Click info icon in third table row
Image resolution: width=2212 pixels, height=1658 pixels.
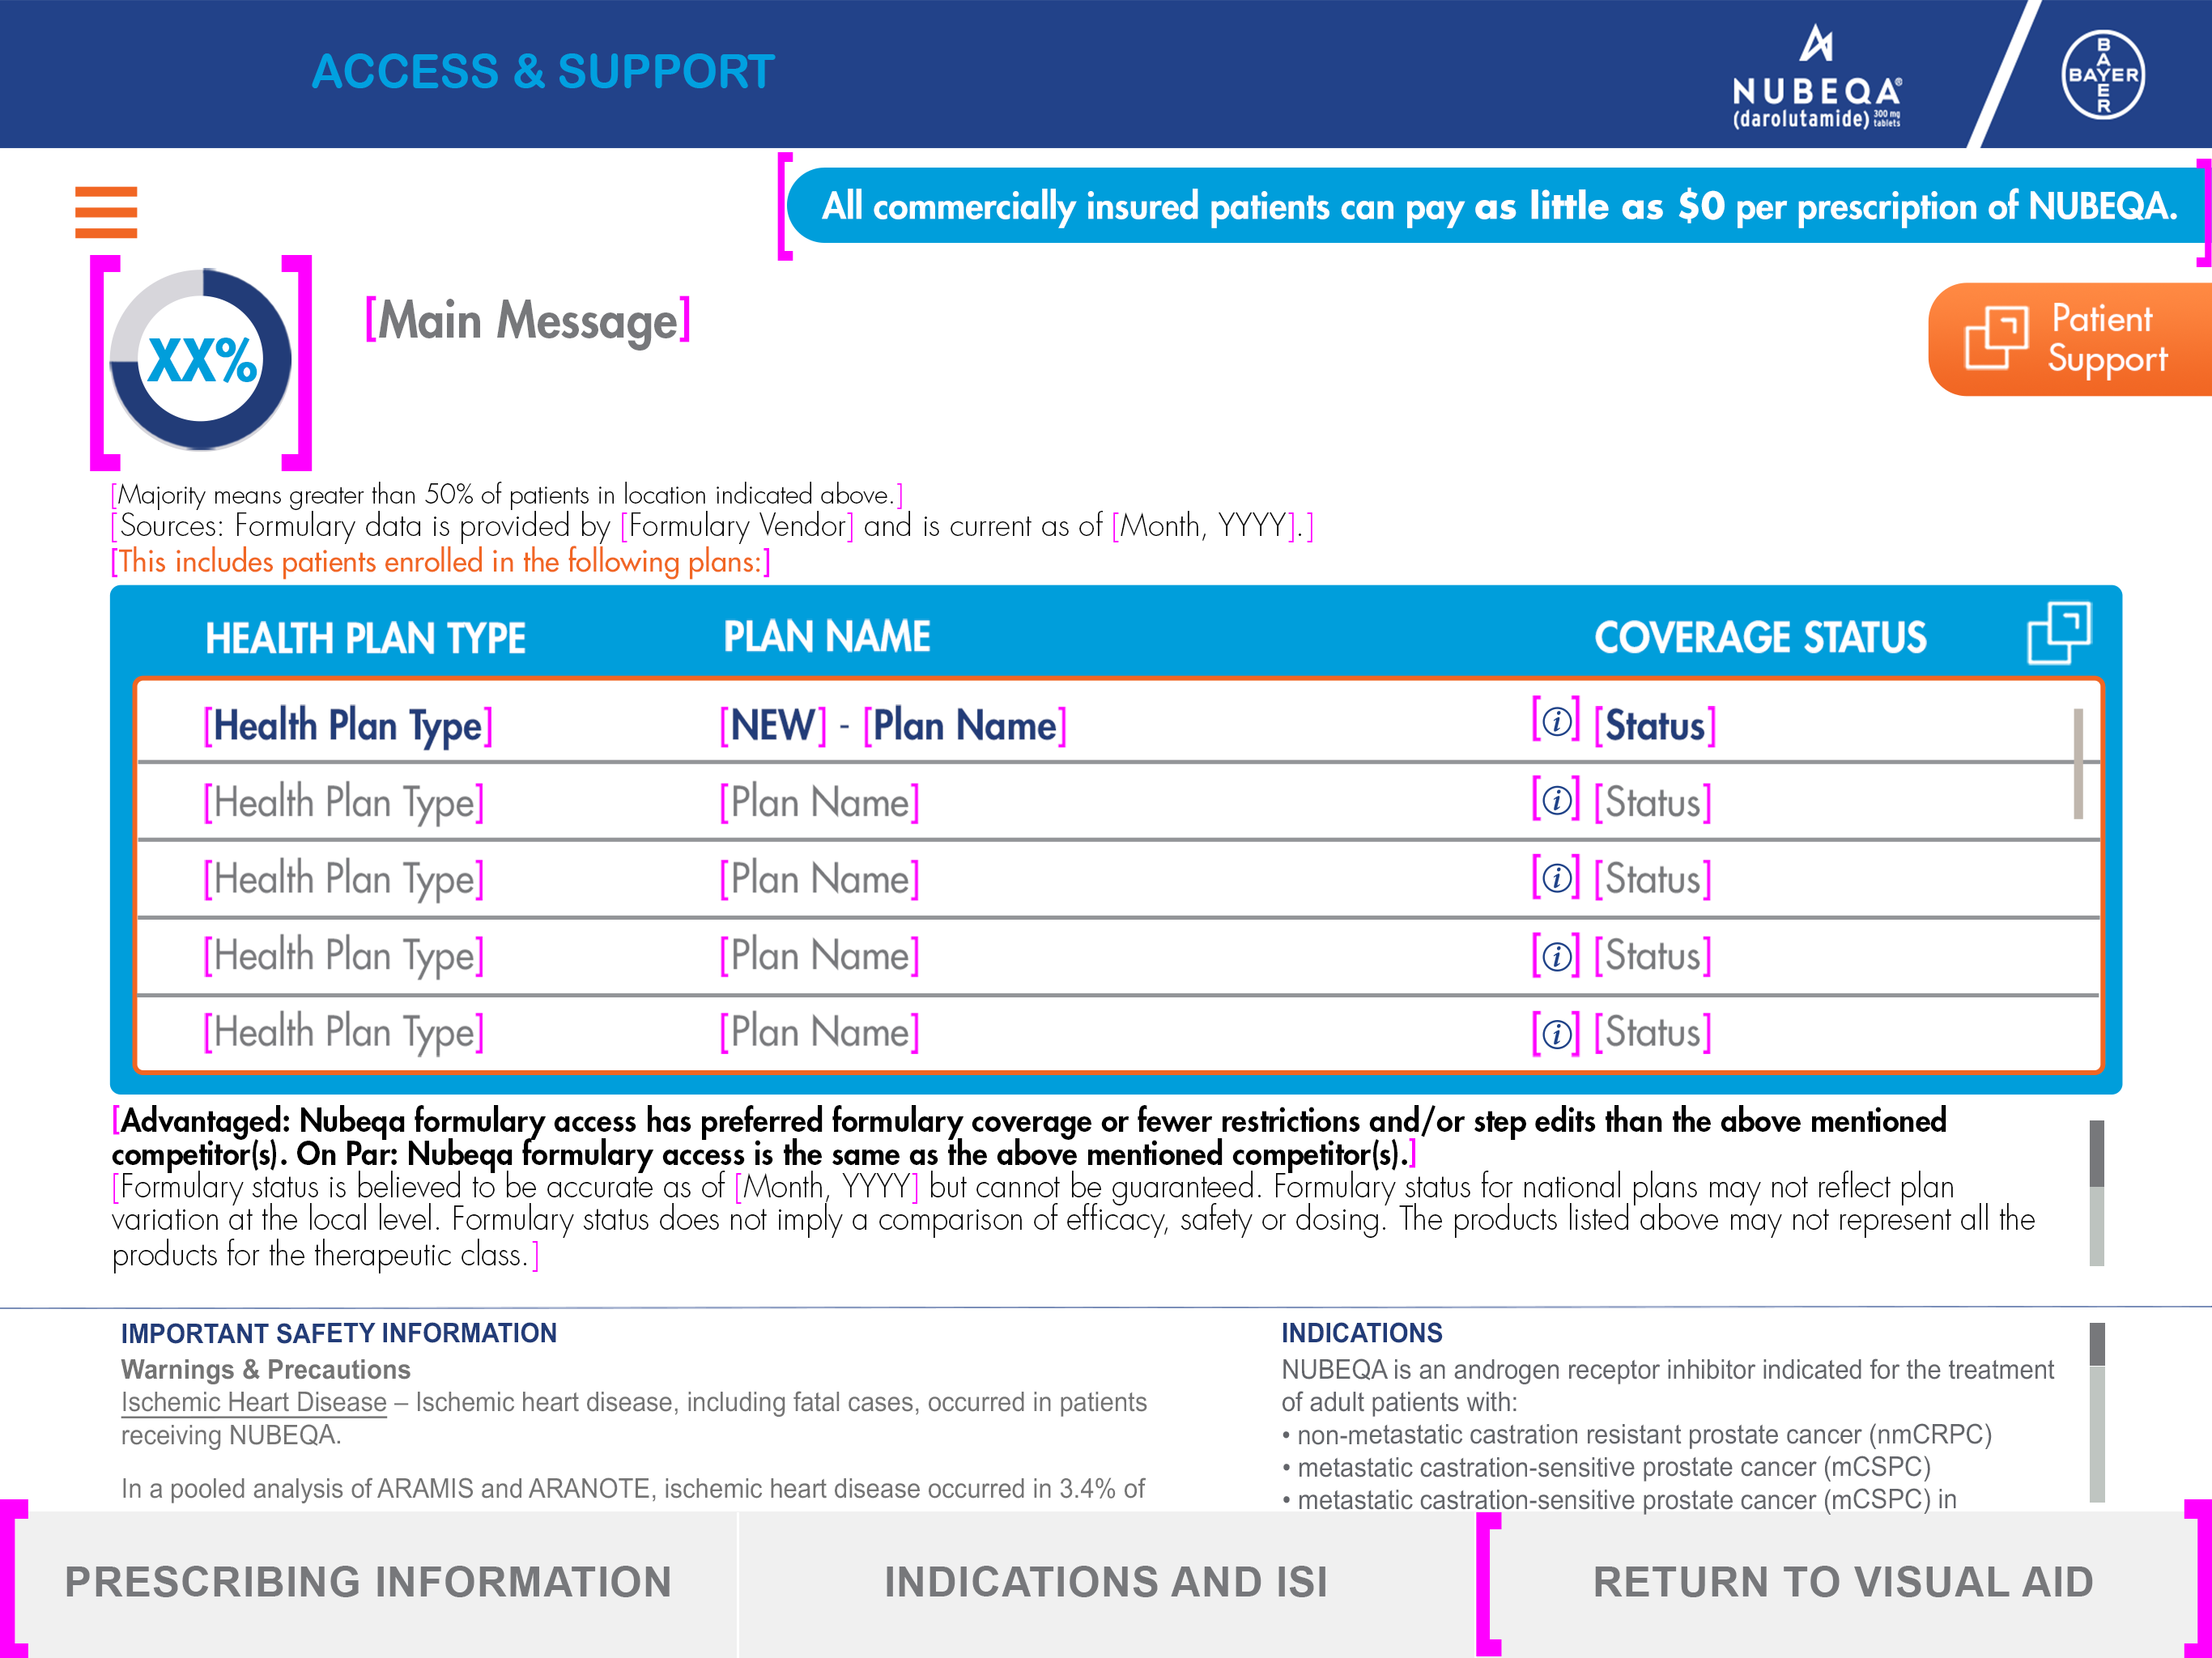1556,878
